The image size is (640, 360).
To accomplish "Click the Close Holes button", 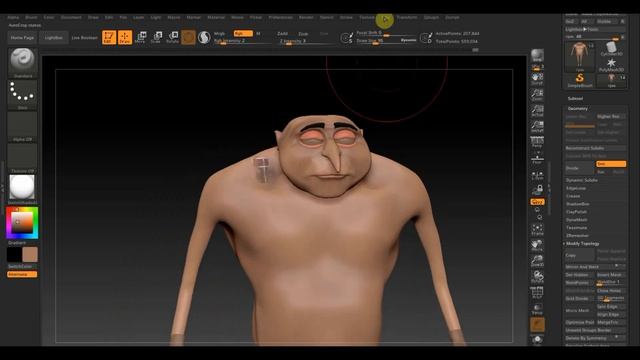I will (611, 291).
